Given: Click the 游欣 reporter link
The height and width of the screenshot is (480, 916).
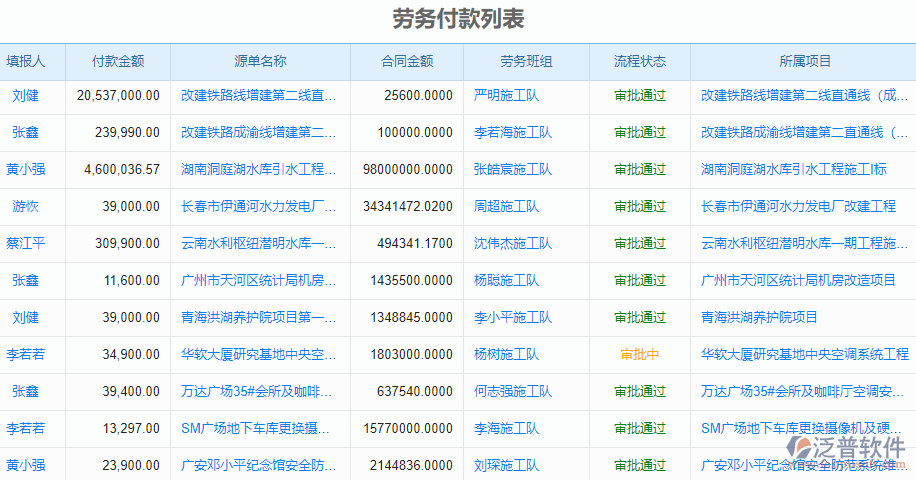Looking at the screenshot, I should 26,207.
